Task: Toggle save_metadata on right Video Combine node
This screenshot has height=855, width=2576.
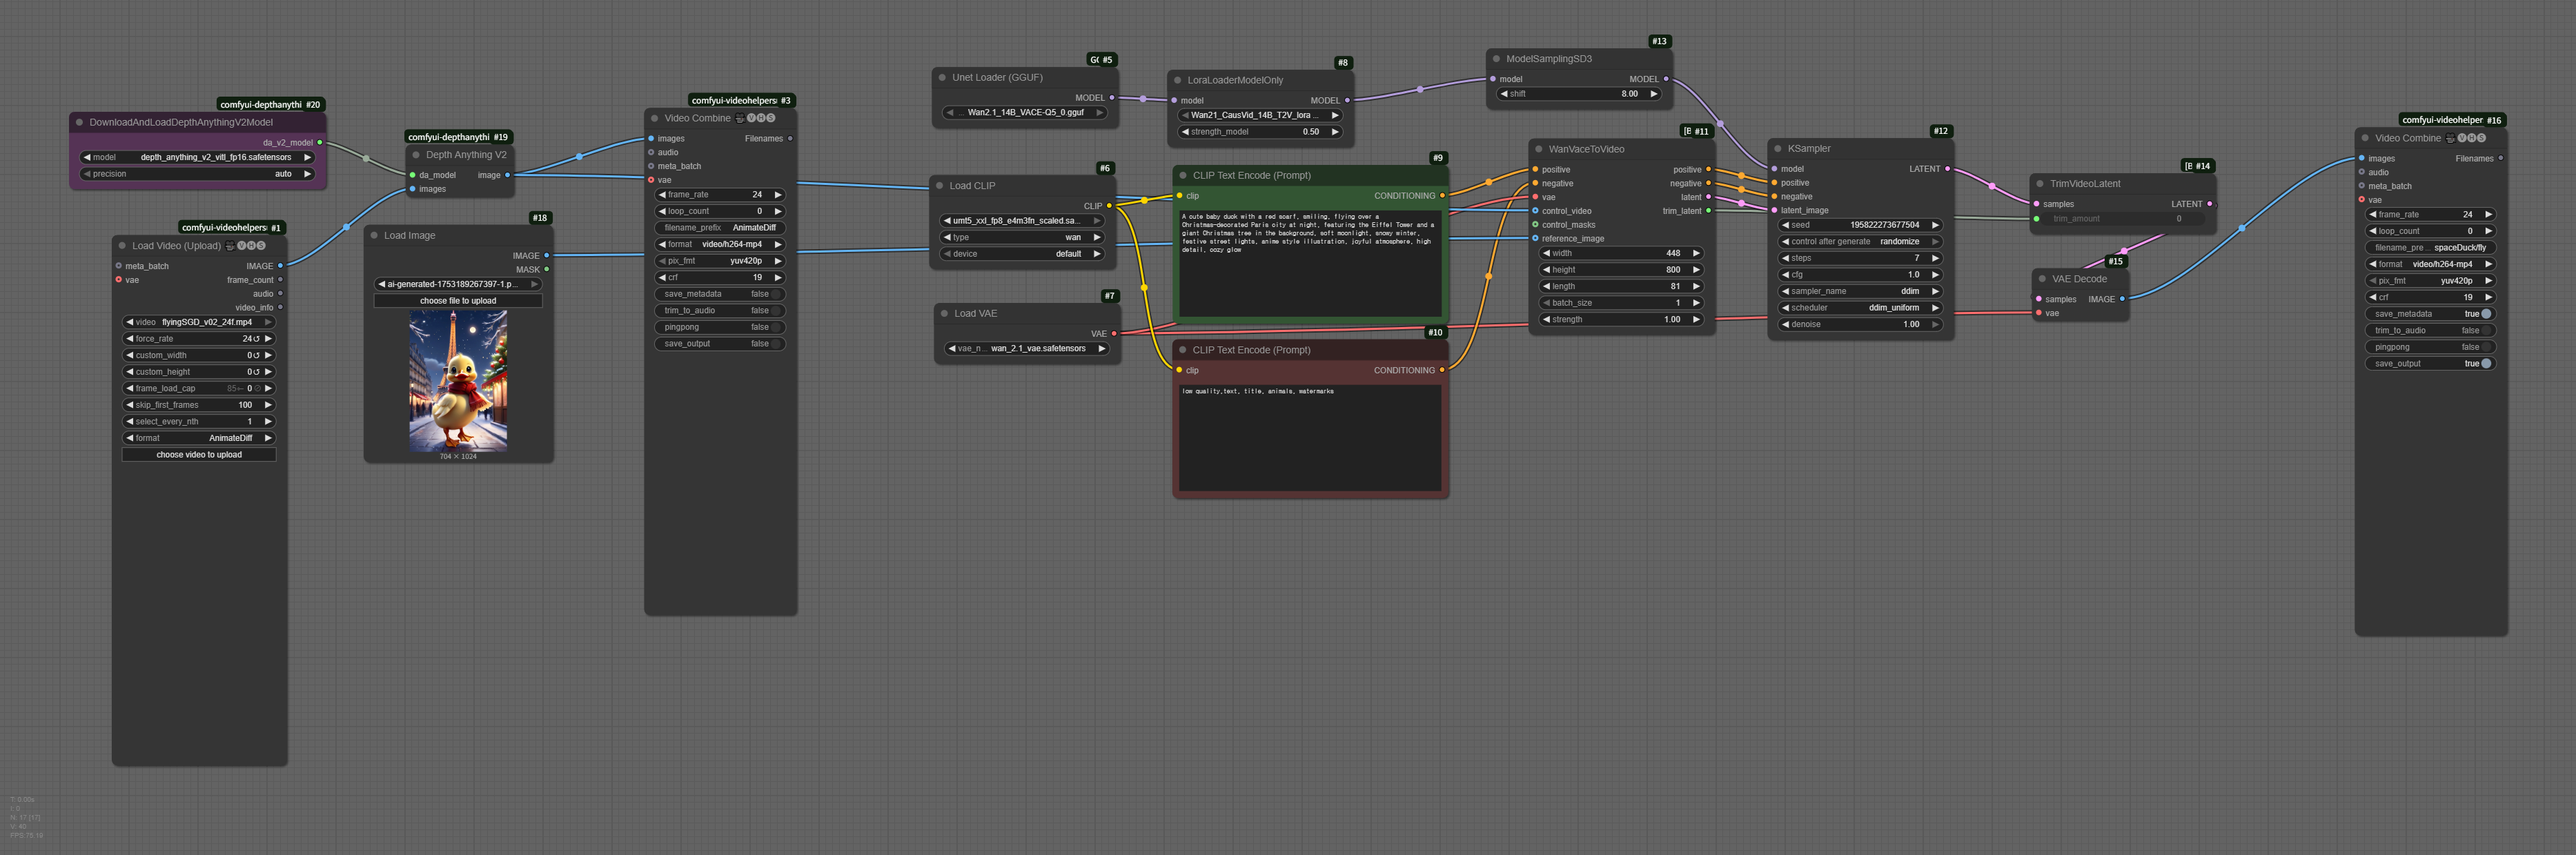Action: pos(2486,314)
